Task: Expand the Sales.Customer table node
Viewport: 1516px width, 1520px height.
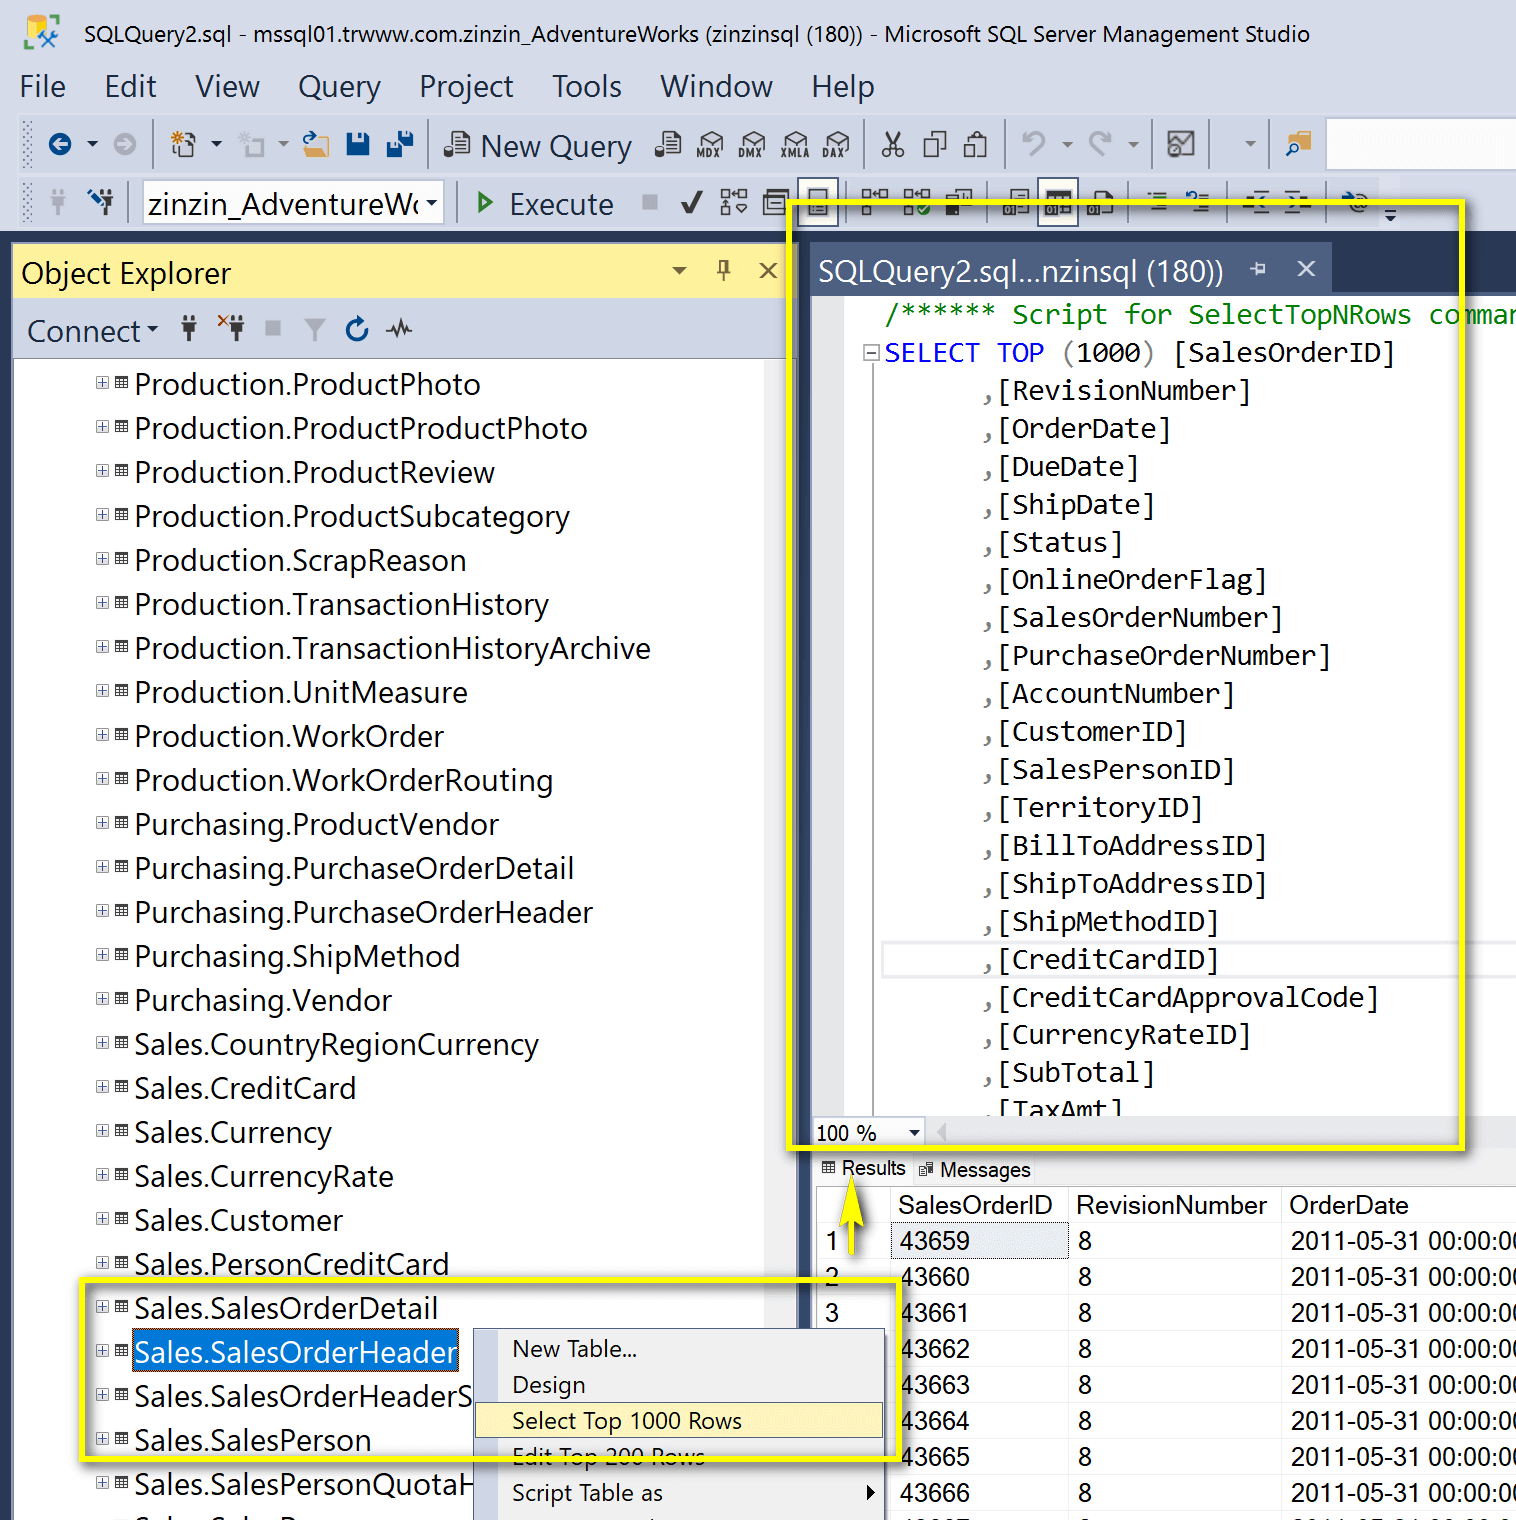Action: tap(102, 1219)
